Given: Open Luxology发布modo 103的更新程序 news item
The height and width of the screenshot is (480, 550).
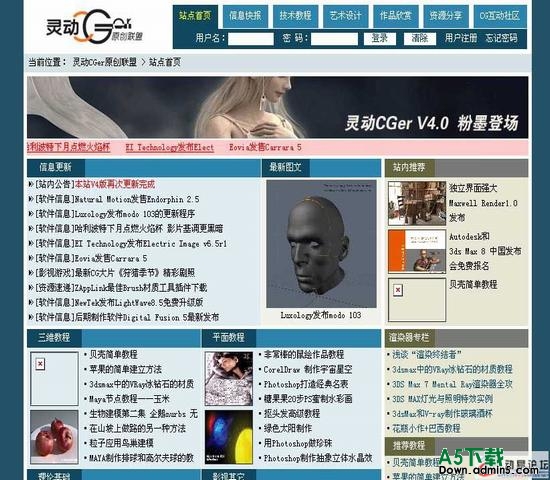Looking at the screenshot, I should [x=135, y=214].
